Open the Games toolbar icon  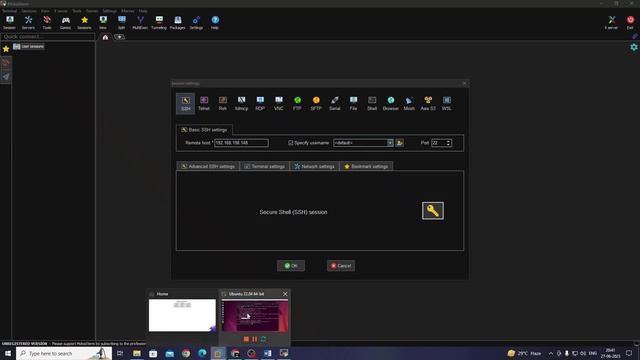65,22
